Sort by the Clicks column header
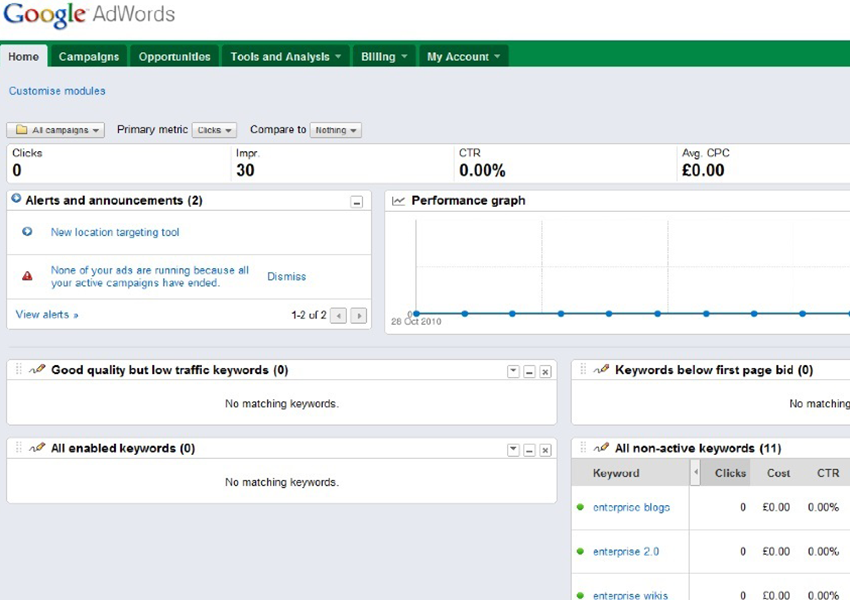 [x=730, y=473]
